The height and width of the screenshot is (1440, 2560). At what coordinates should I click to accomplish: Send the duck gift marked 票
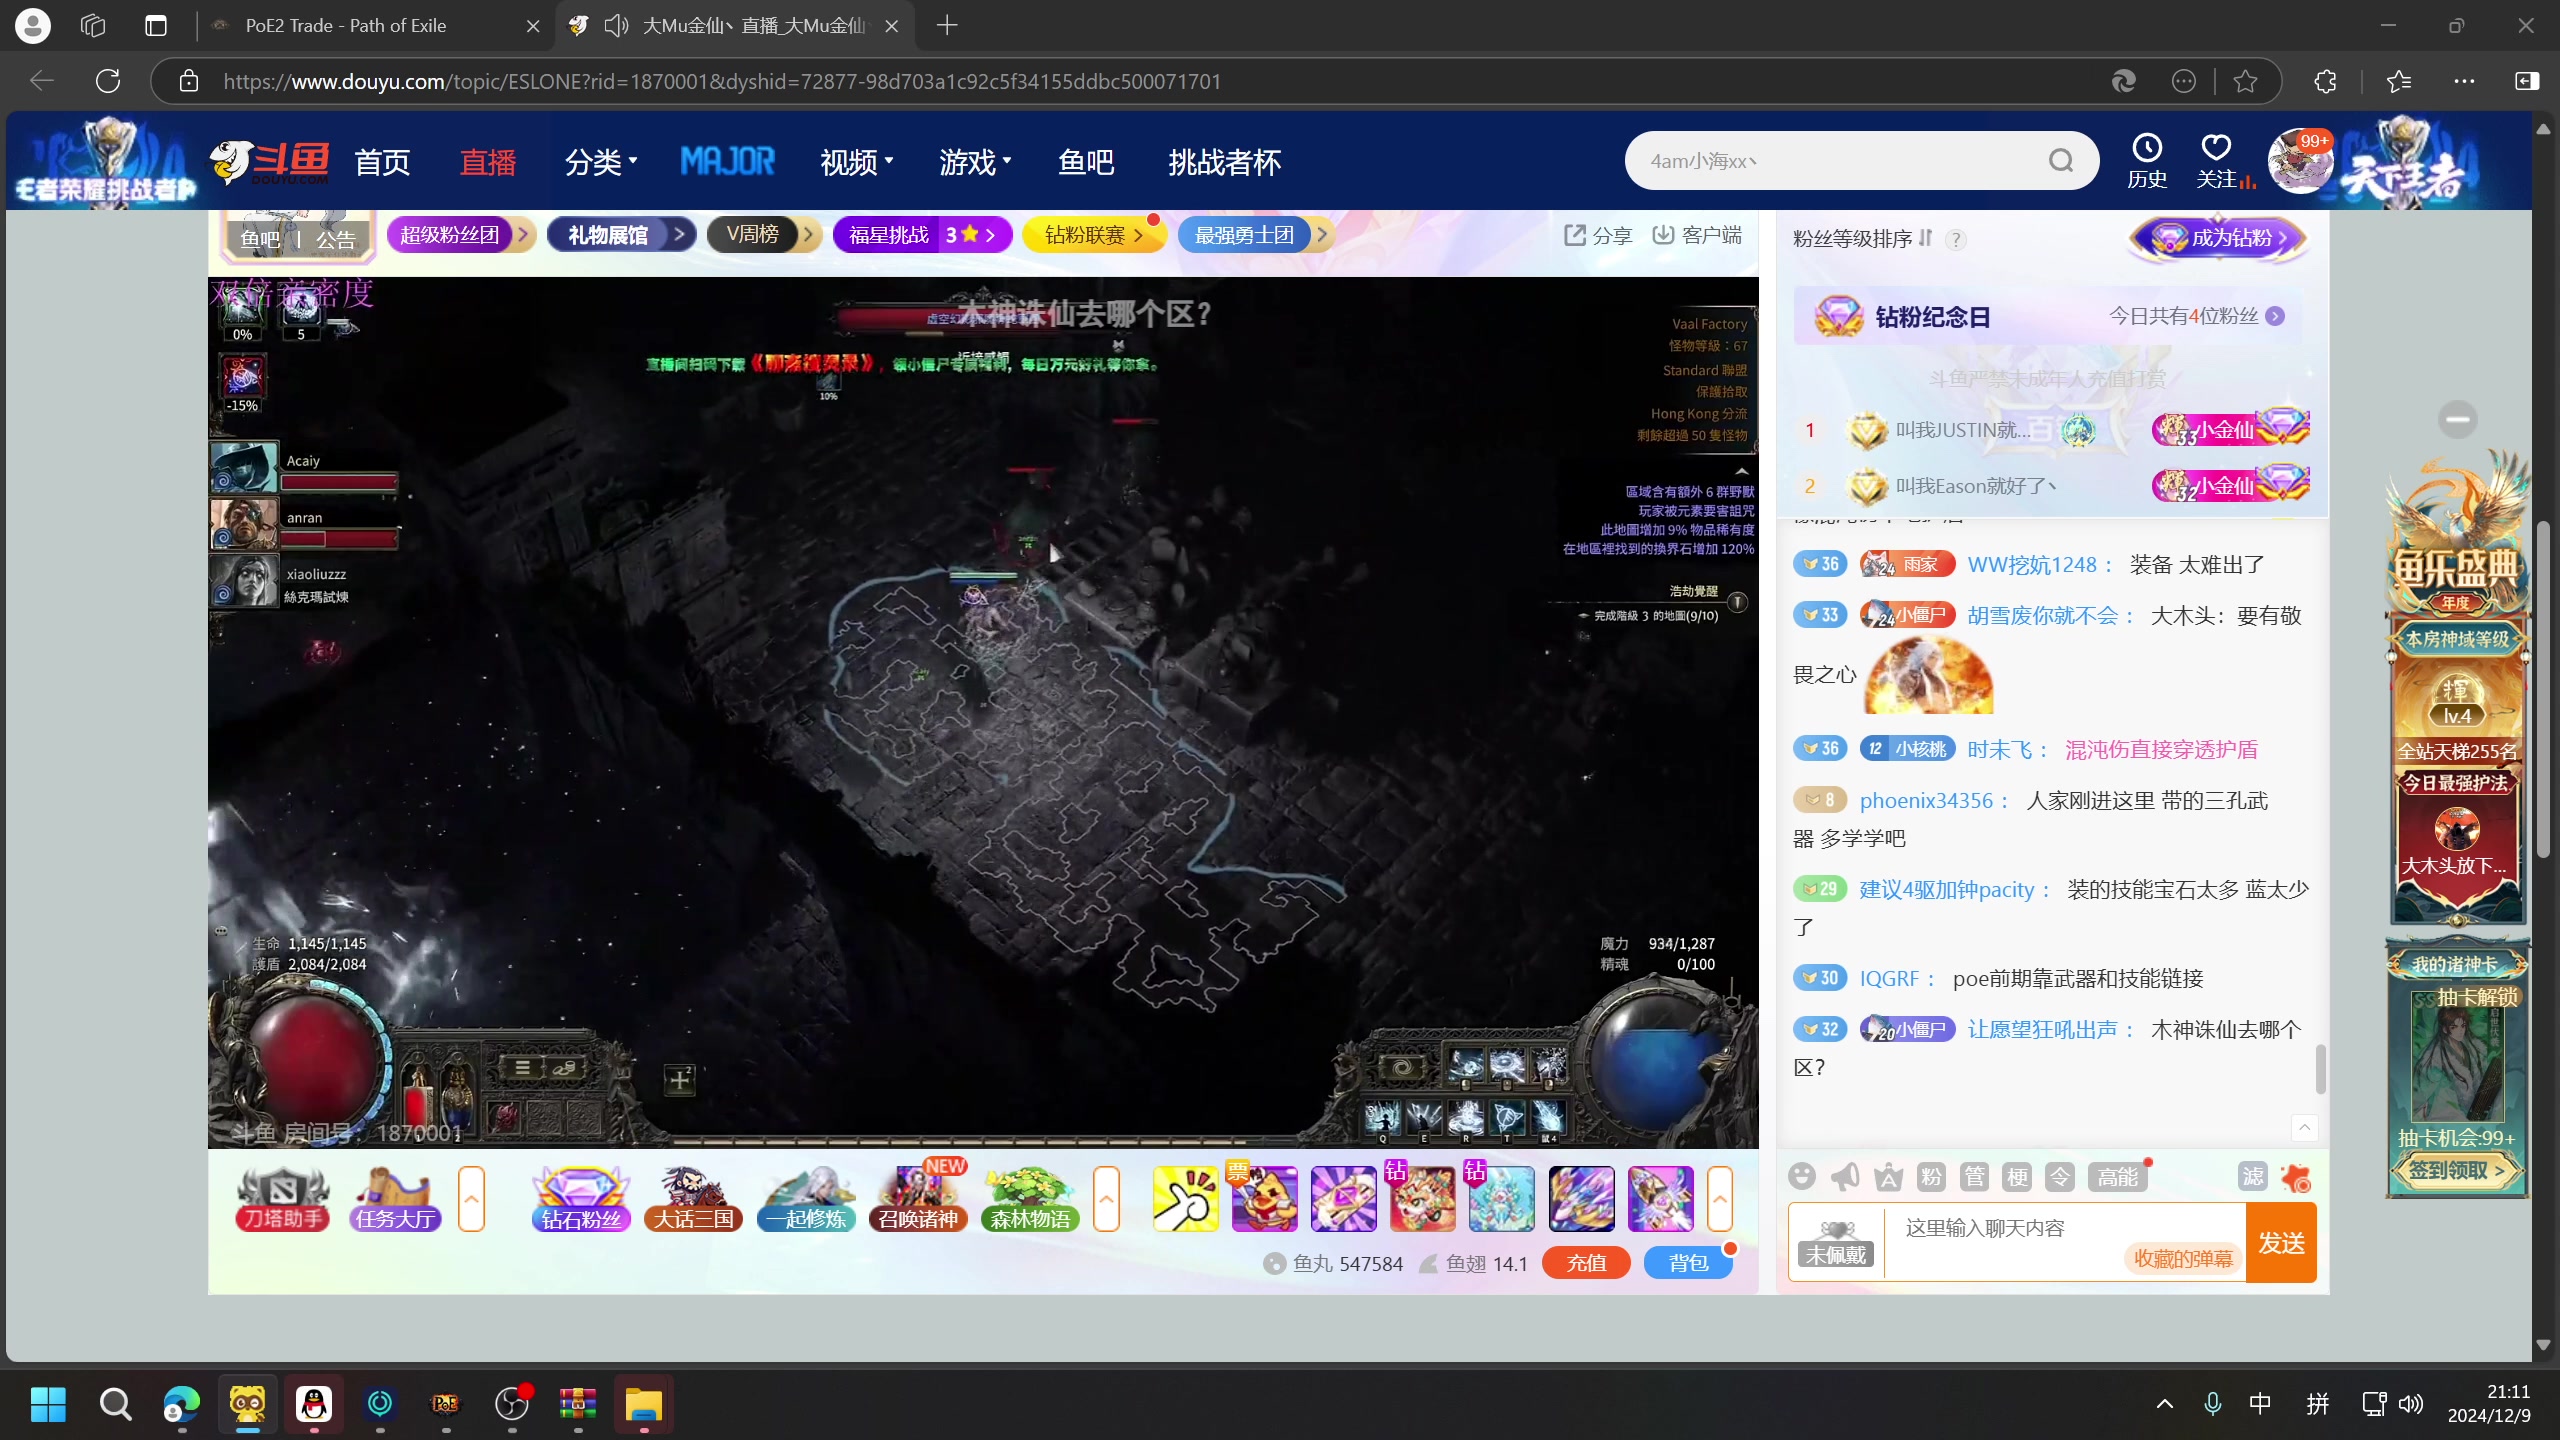pyautogui.click(x=1264, y=1198)
